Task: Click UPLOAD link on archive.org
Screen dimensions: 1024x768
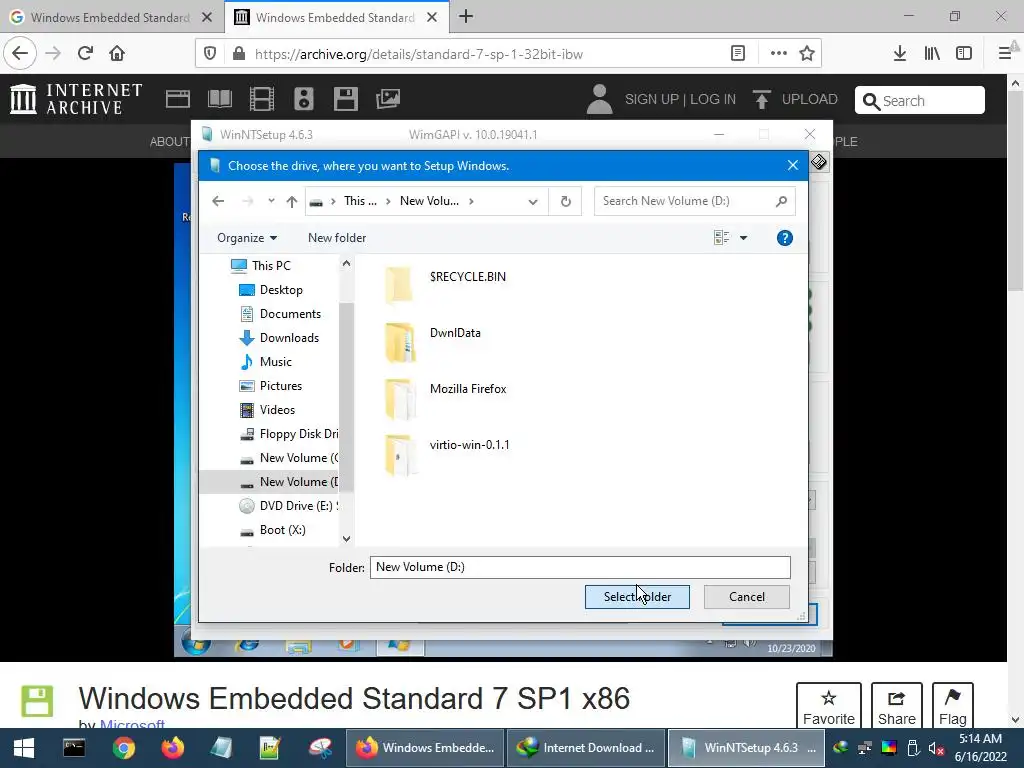Action: click(x=795, y=99)
